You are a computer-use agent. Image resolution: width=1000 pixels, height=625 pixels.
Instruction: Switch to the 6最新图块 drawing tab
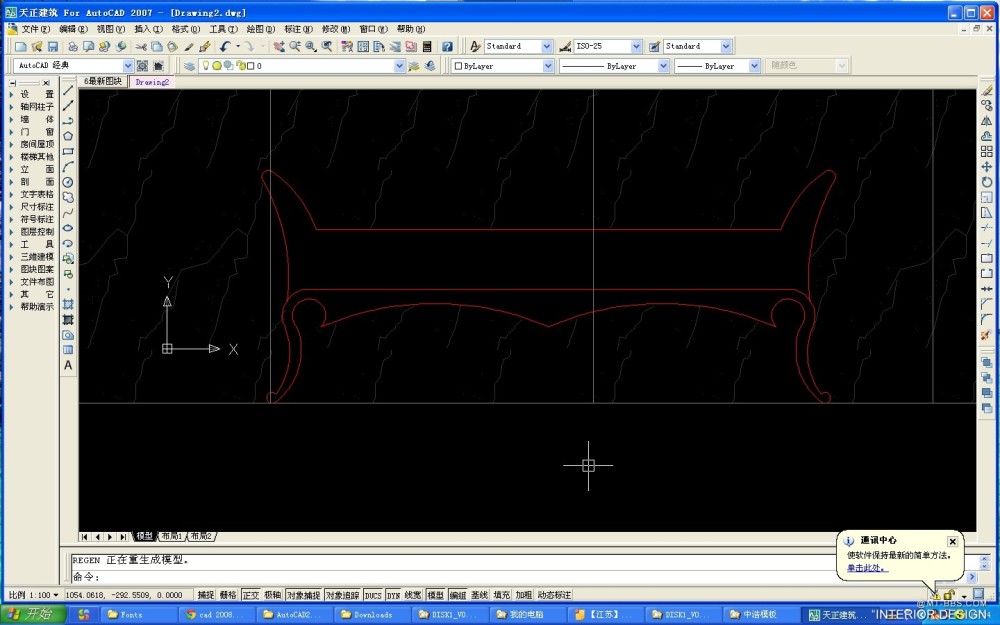(x=103, y=82)
